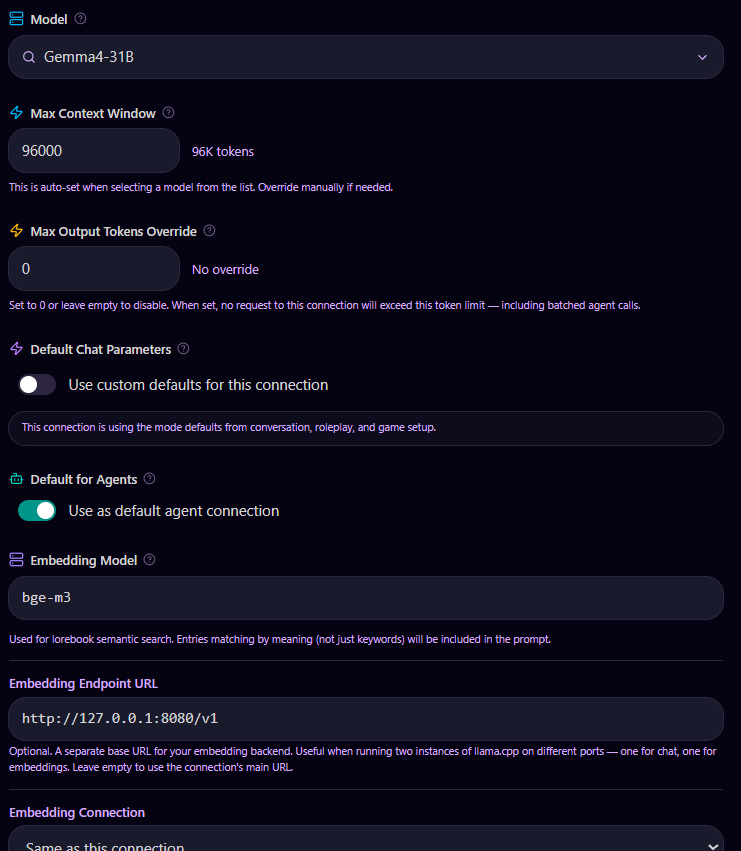Click the server icon beside Embedding Model

tap(16, 560)
